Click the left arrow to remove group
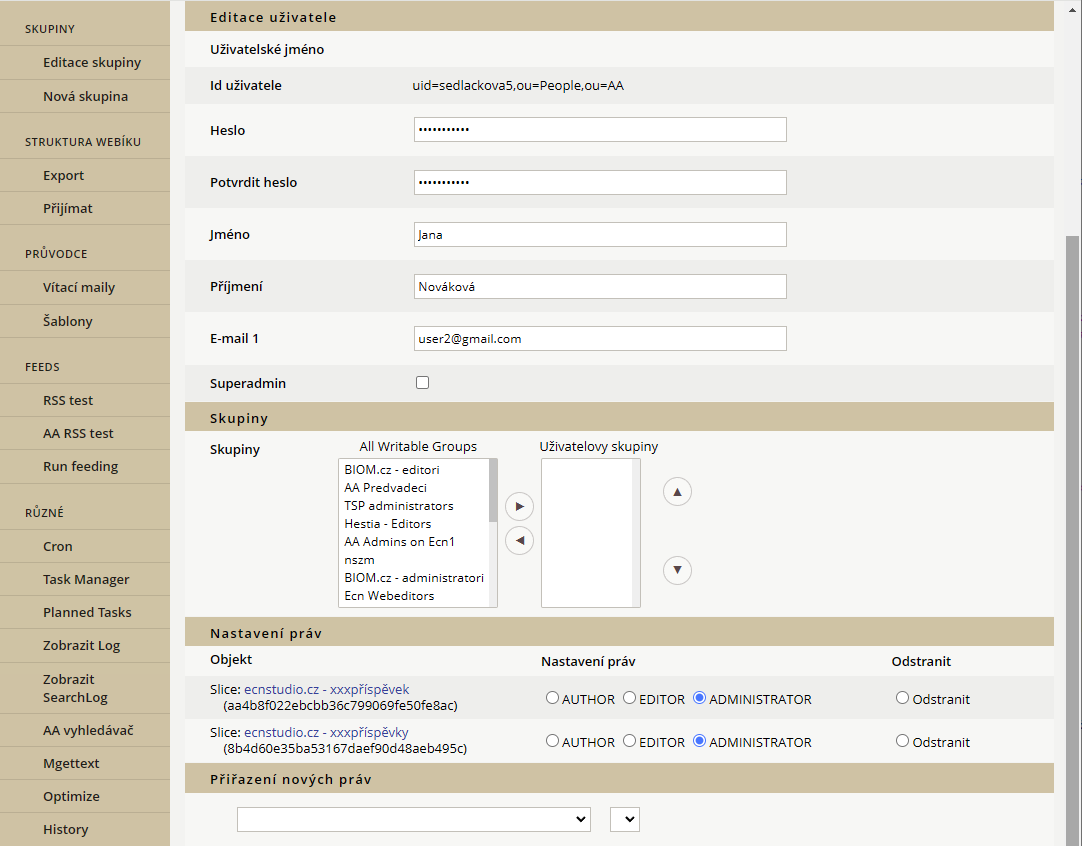The image size is (1082, 846). 519,541
